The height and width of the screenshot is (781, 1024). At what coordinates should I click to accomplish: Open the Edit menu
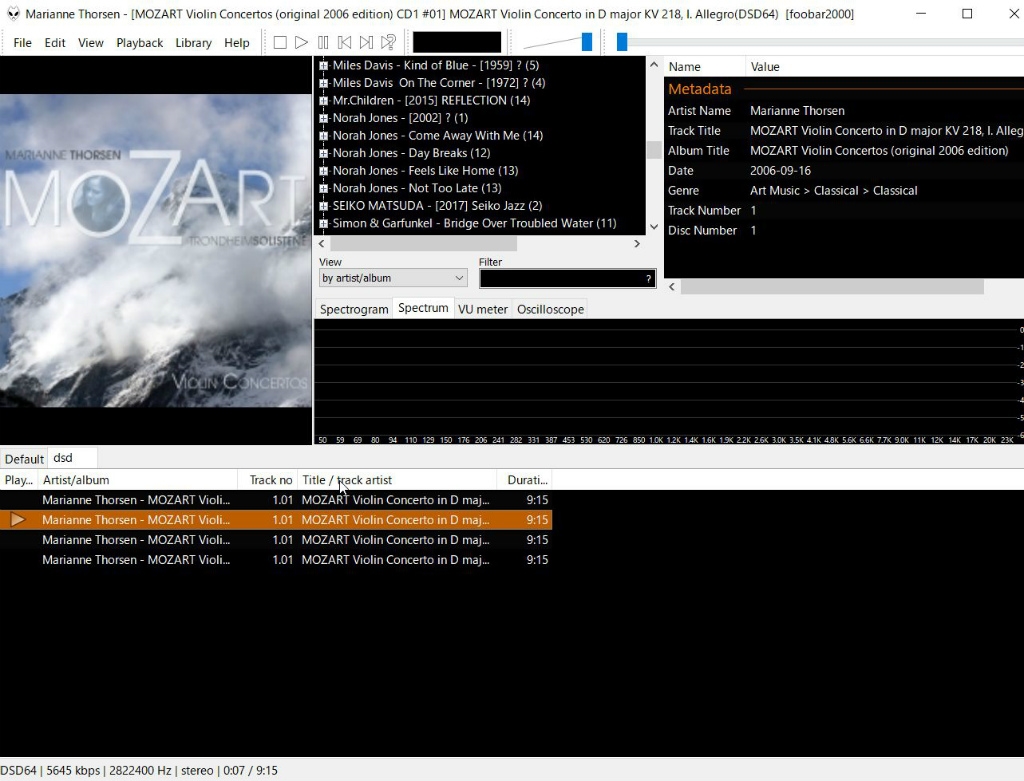tap(55, 42)
